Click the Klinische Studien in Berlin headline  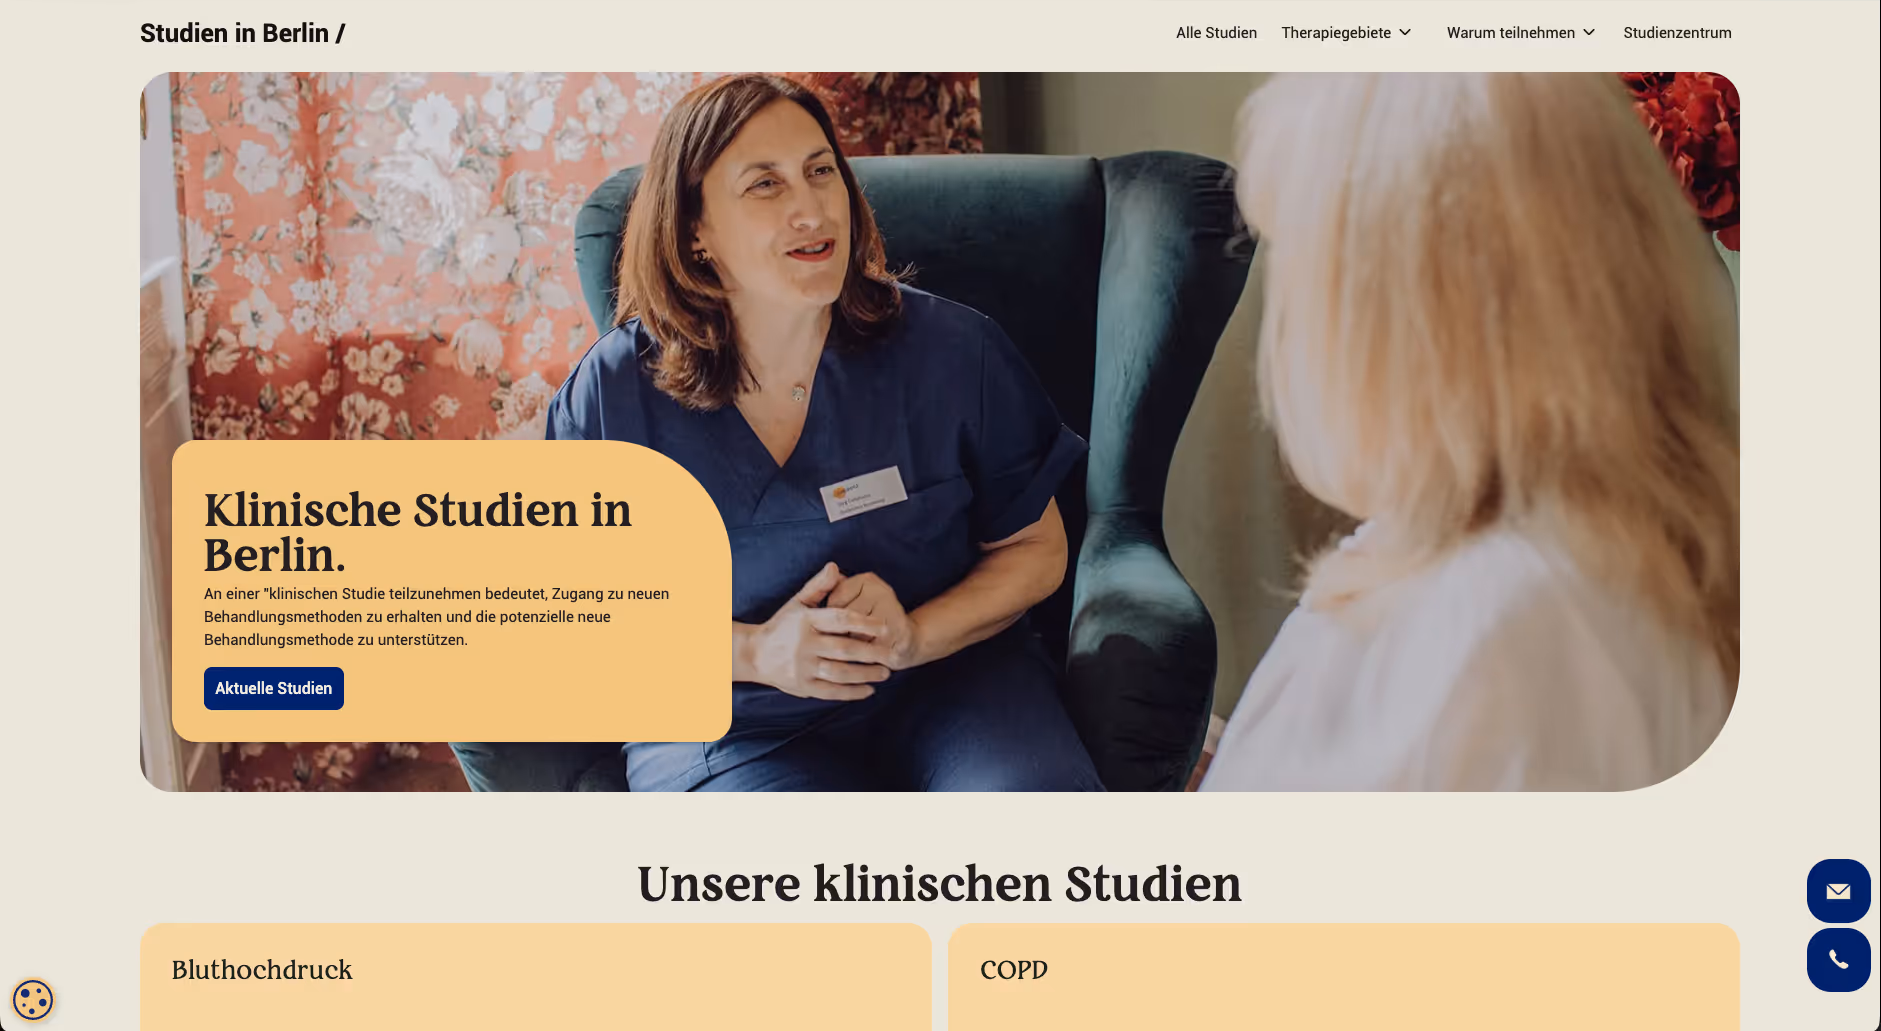pyautogui.click(x=418, y=532)
